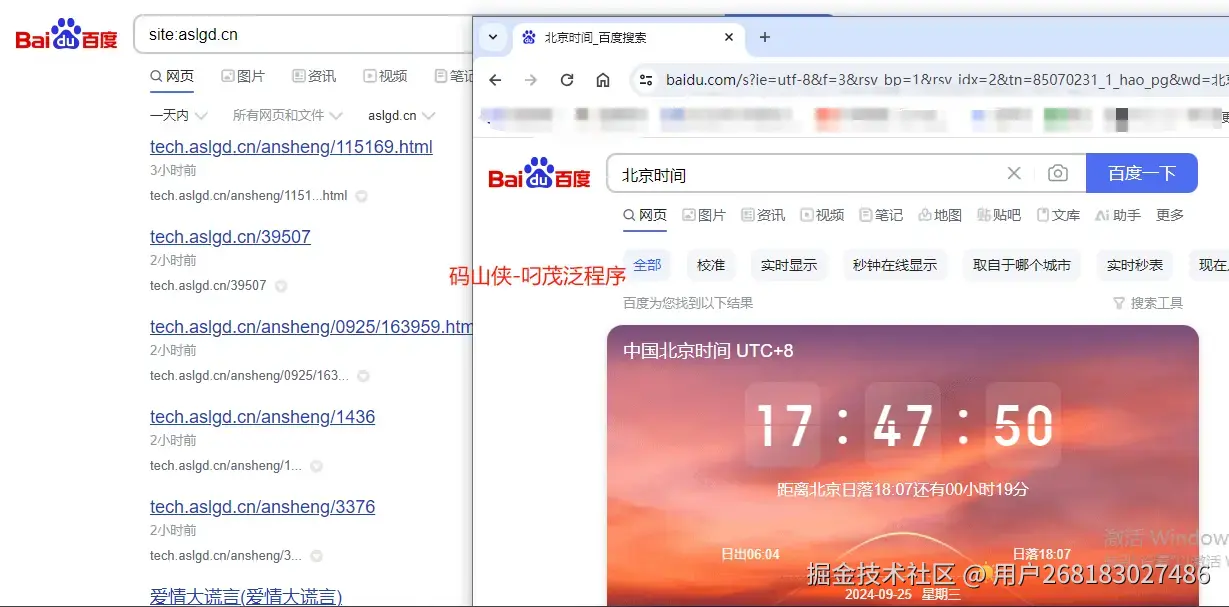This screenshot has width=1229, height=607.
Task: Select 地图 tab in front window
Action: (940, 215)
